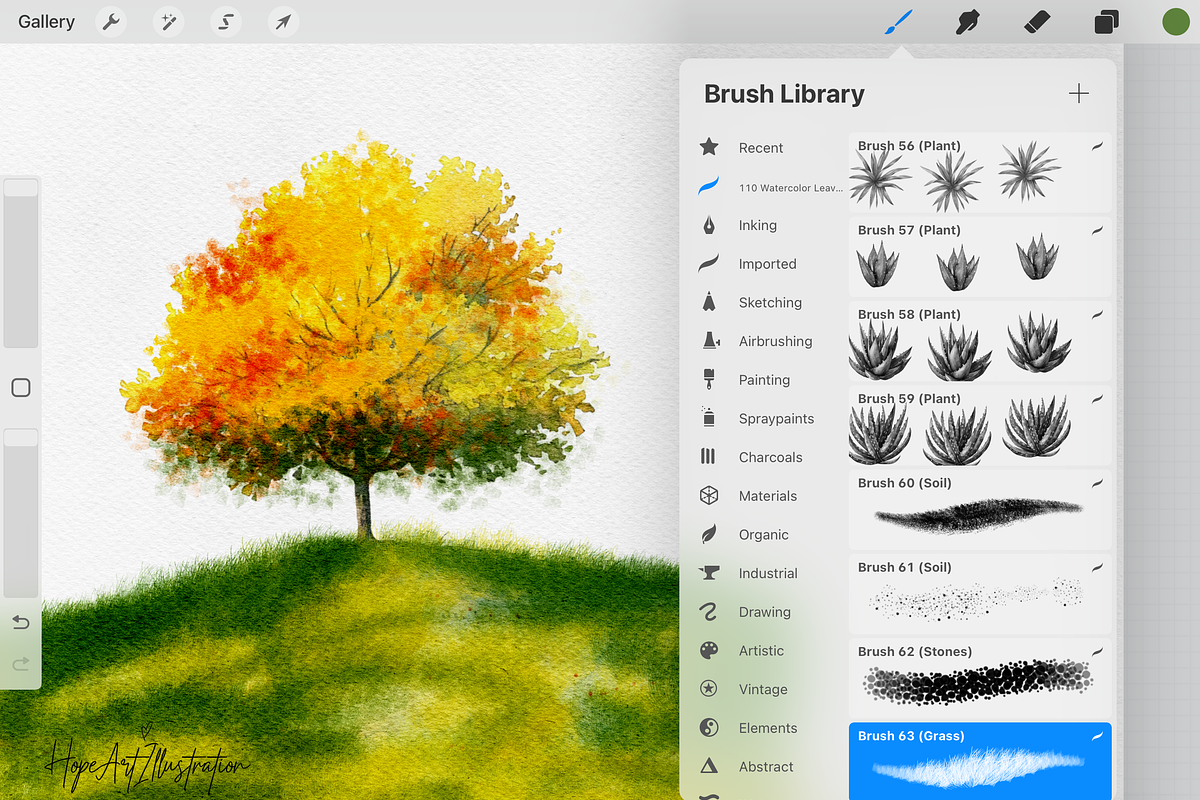The width and height of the screenshot is (1200, 800).
Task: Return to the Gallery
Action: (x=46, y=22)
